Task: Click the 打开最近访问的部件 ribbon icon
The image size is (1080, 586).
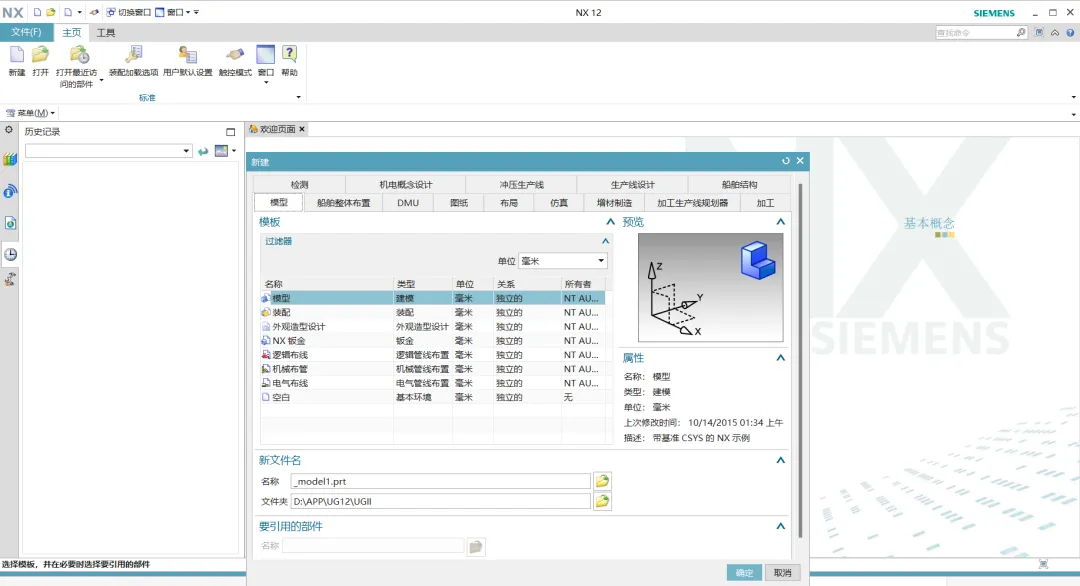Action: coord(79,55)
